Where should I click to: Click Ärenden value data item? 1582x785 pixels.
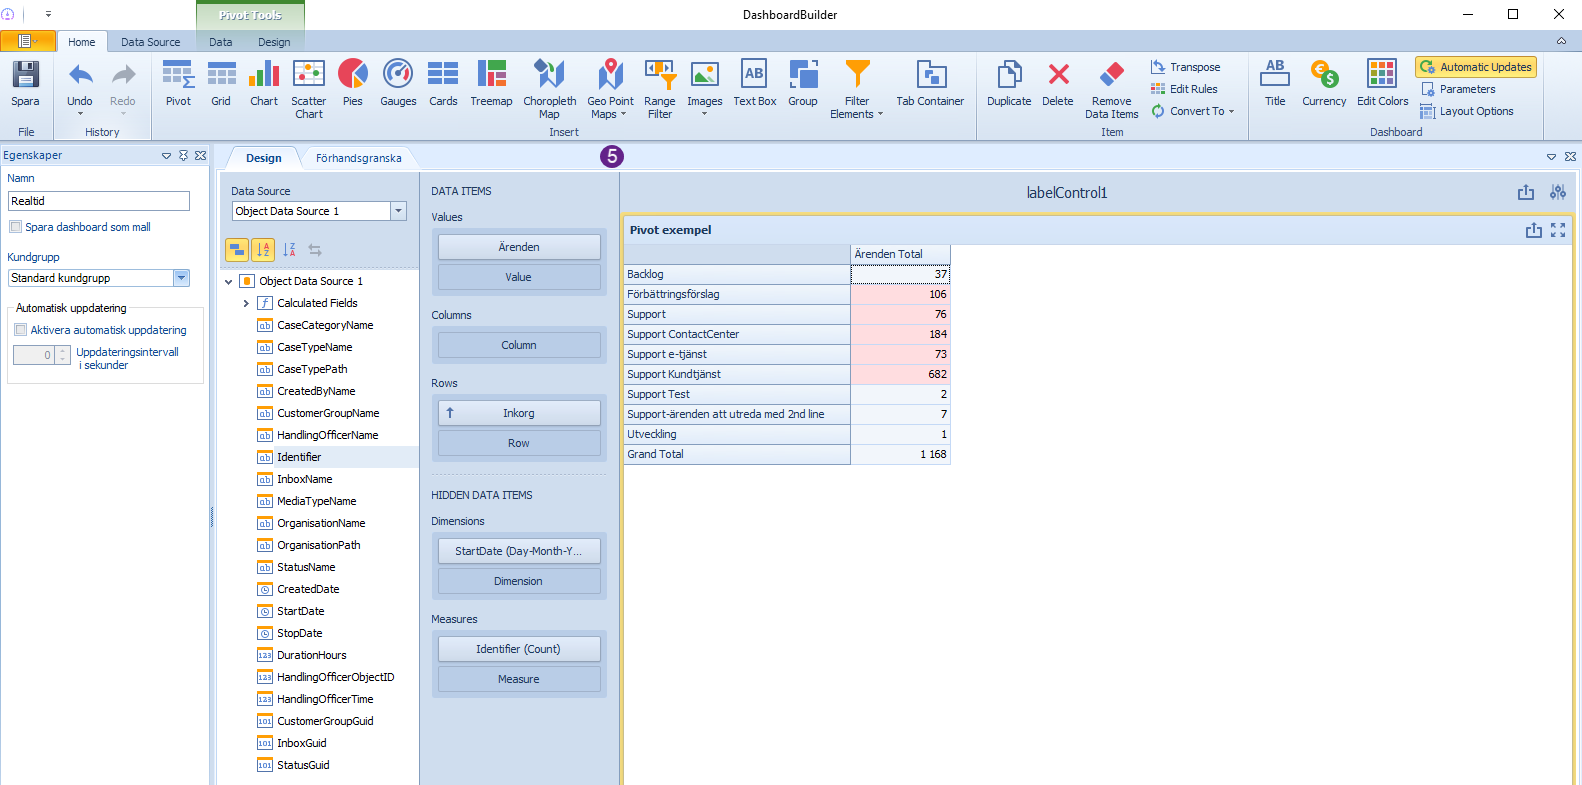519,247
